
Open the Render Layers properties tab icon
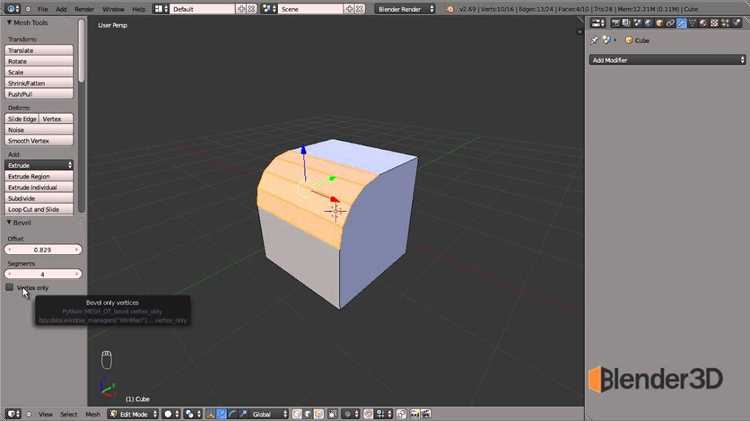626,22
